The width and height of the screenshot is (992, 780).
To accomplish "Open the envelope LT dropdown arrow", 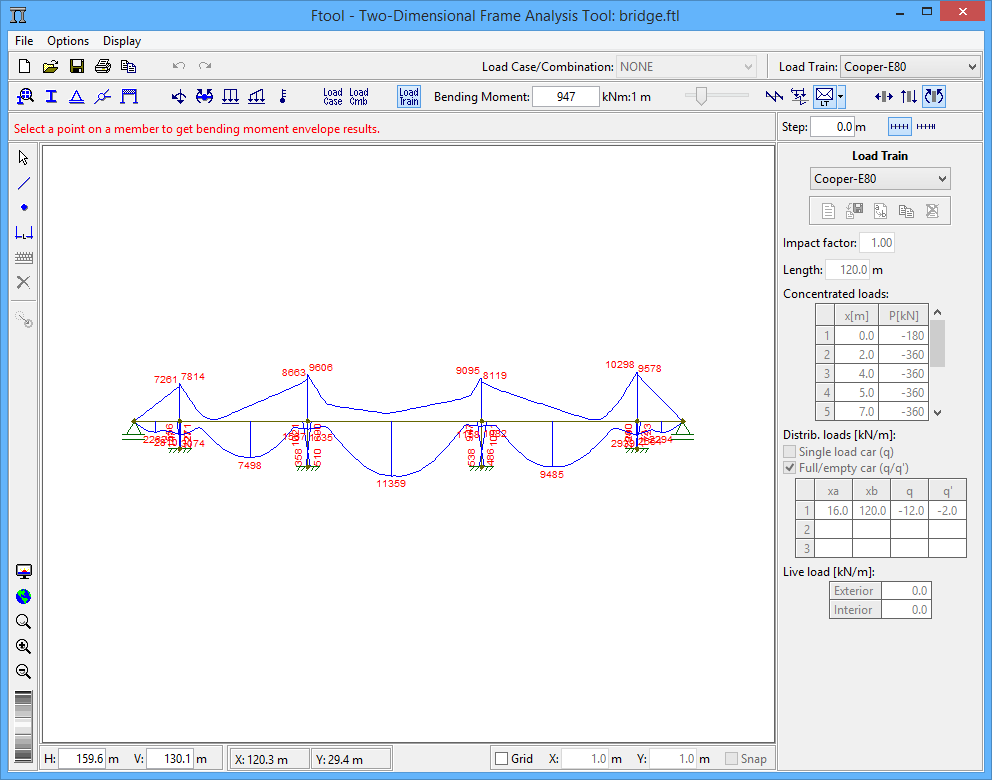I will 842,97.
